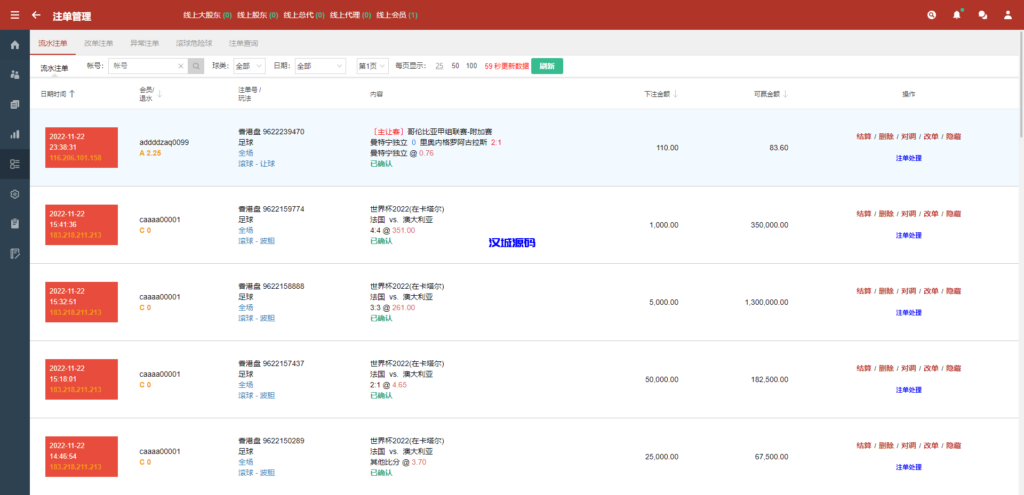Click 注单处理 for order 9622239470
The image size is (1024, 495).
[x=908, y=158]
